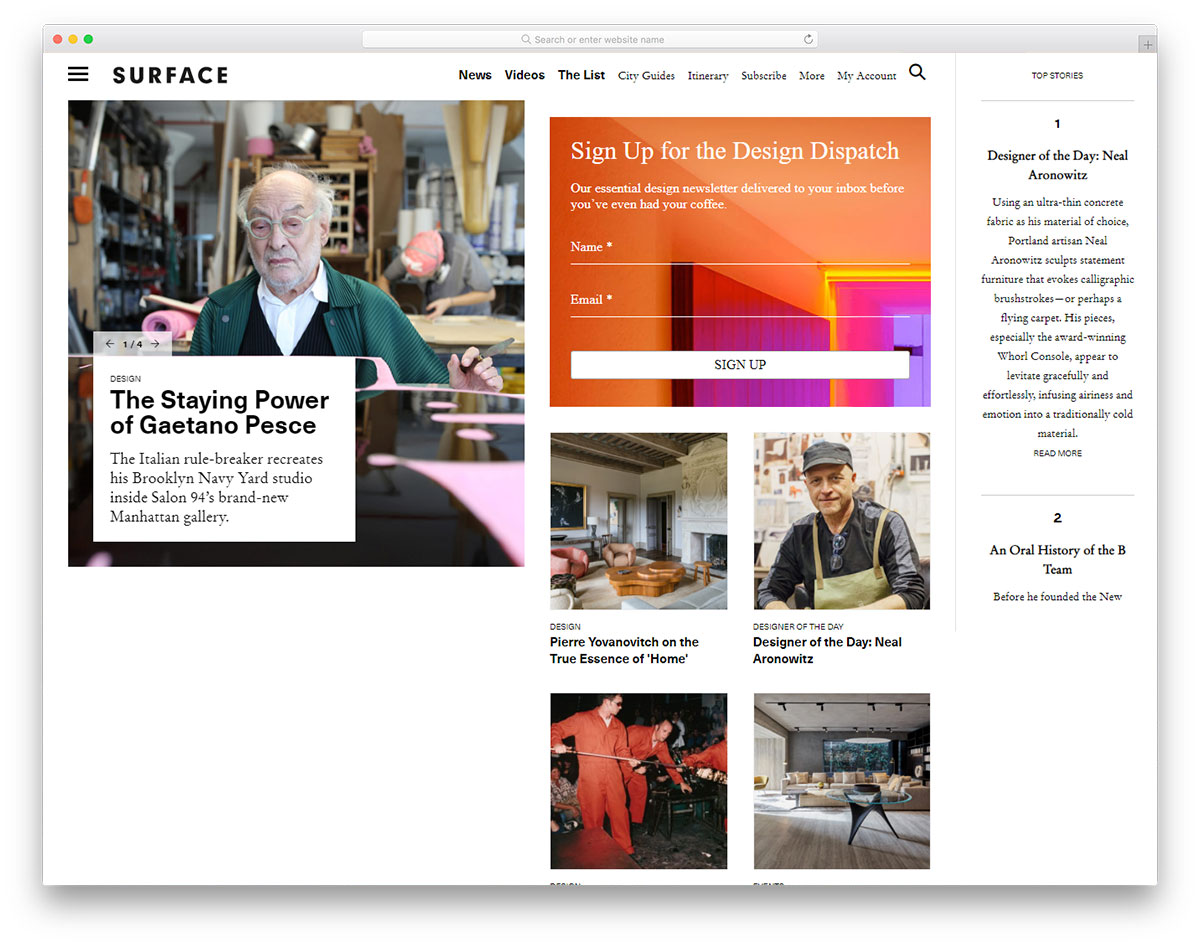The height and width of the screenshot is (946, 1200).
Task: Click the slide counter 1 / 4
Action: pos(132,344)
